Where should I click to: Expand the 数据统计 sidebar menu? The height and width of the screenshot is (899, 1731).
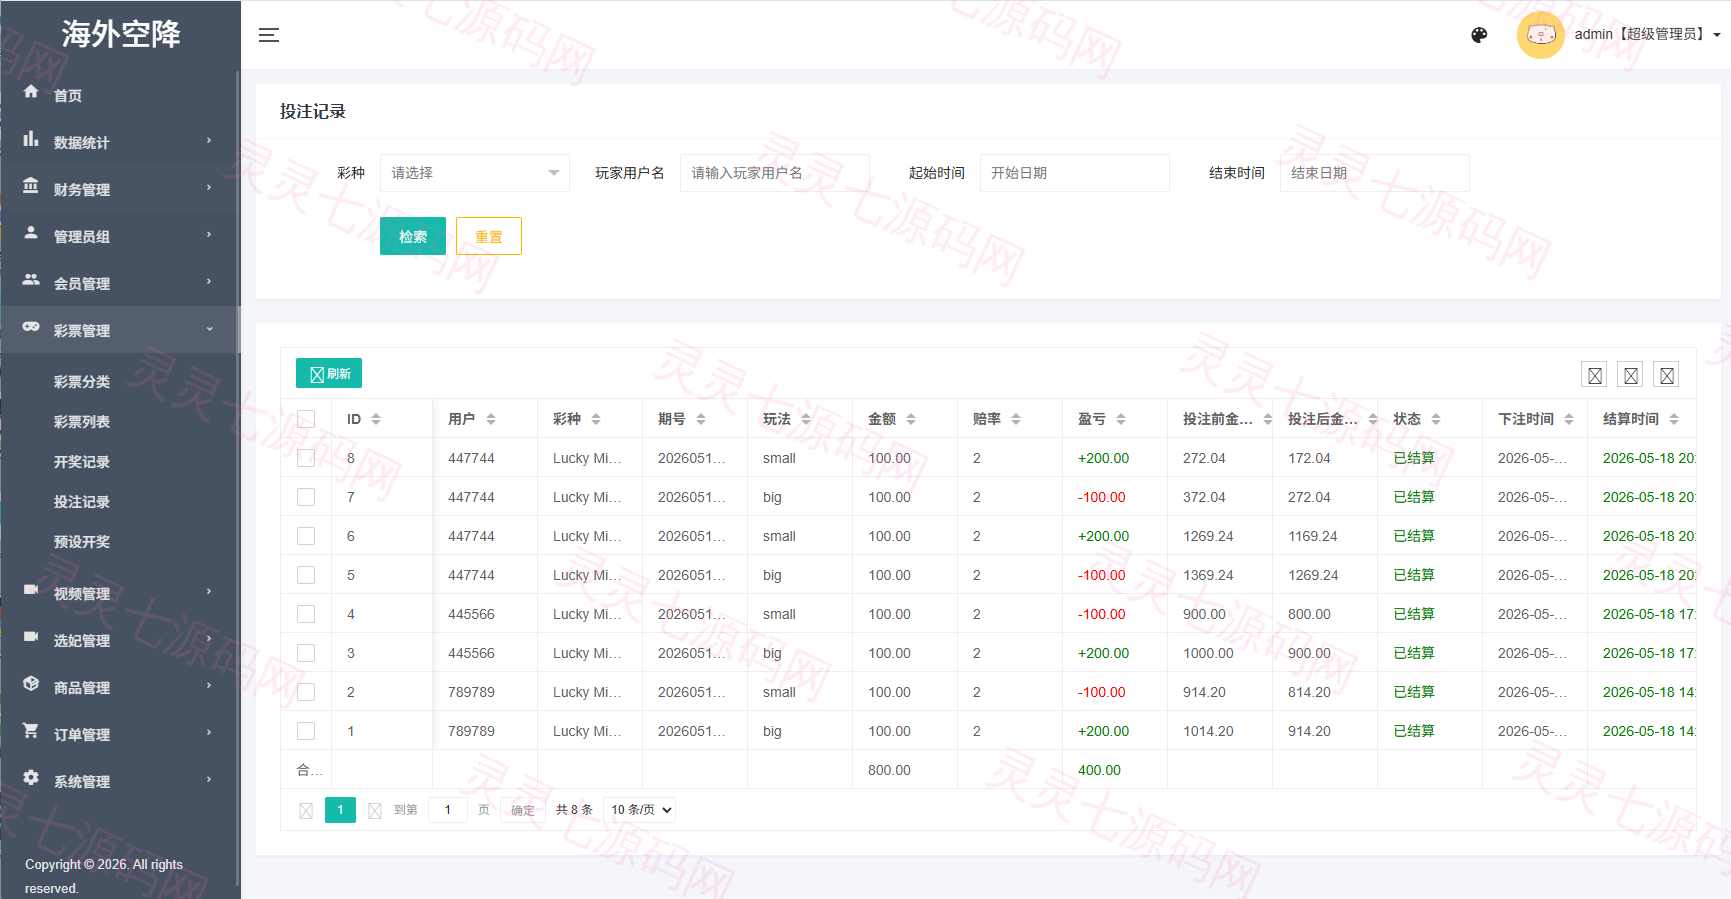[120, 142]
